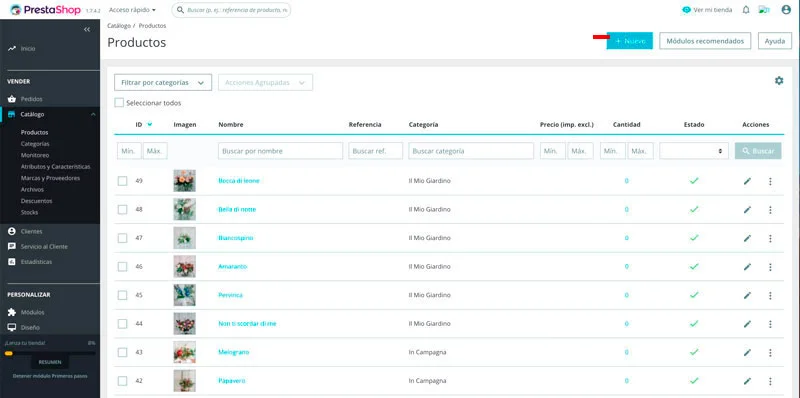This screenshot has height=398, width=800.
Task: Sort by ID using the arrow icon
Action: pyautogui.click(x=149, y=124)
